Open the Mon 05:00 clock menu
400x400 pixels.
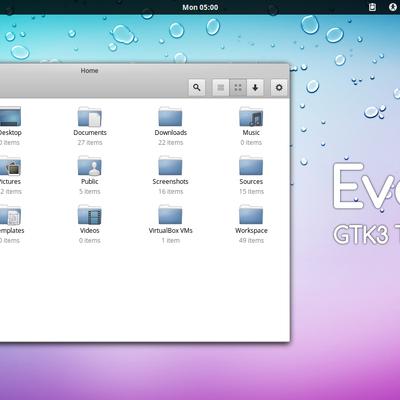200,7
